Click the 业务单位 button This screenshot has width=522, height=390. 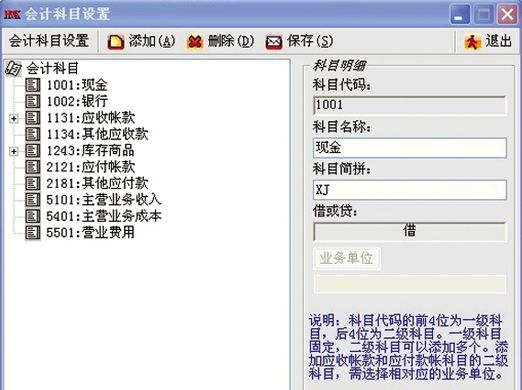pos(346,258)
